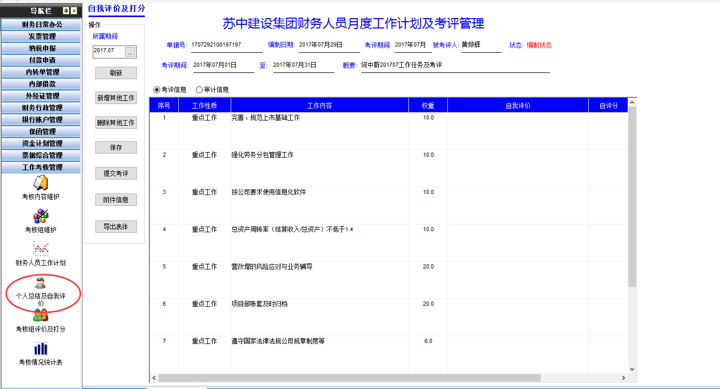Open the 银行账户管理 menu section
Image resolution: width=720 pixels, height=389 pixels.
(x=41, y=120)
